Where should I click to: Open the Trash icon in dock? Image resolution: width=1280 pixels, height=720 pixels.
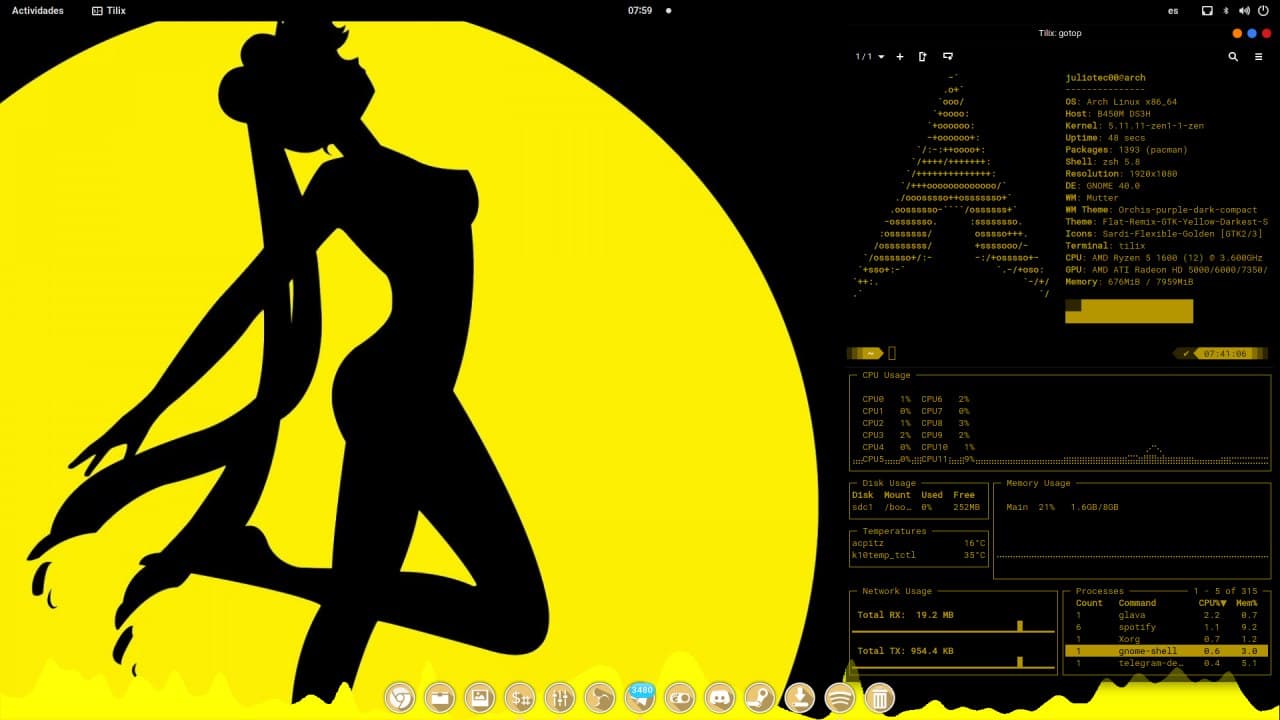coord(879,697)
